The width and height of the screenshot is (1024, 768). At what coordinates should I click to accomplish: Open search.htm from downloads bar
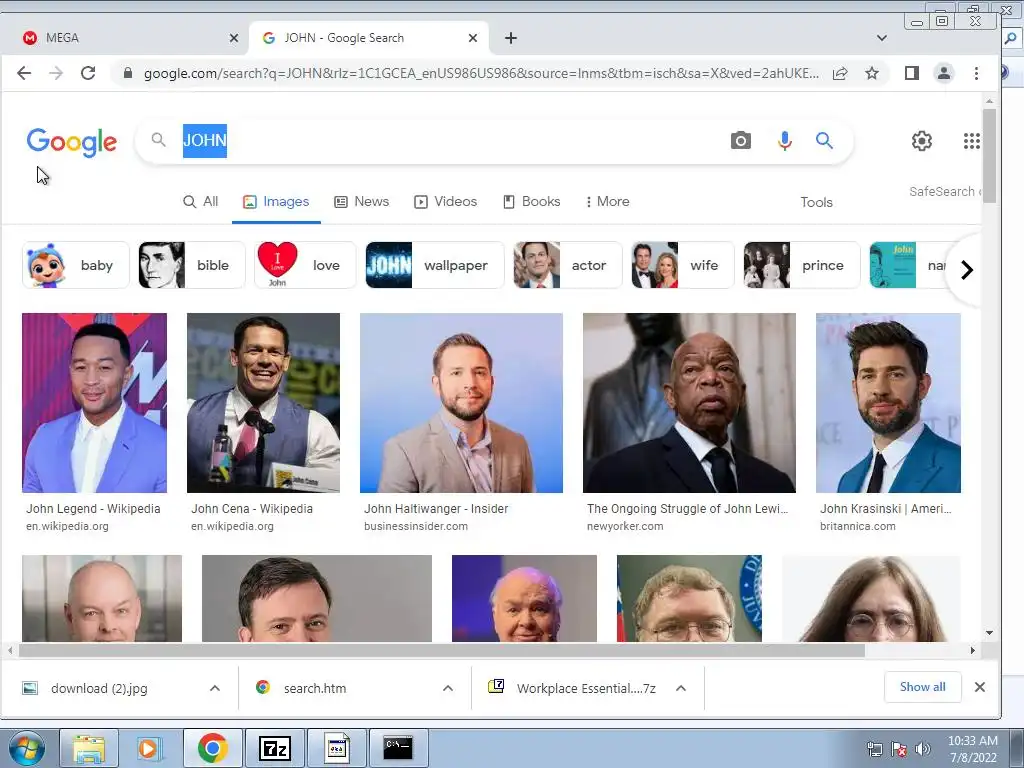315,688
